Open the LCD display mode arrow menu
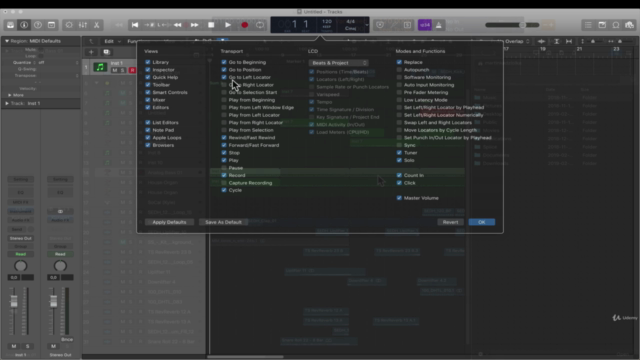 click(x=367, y=25)
